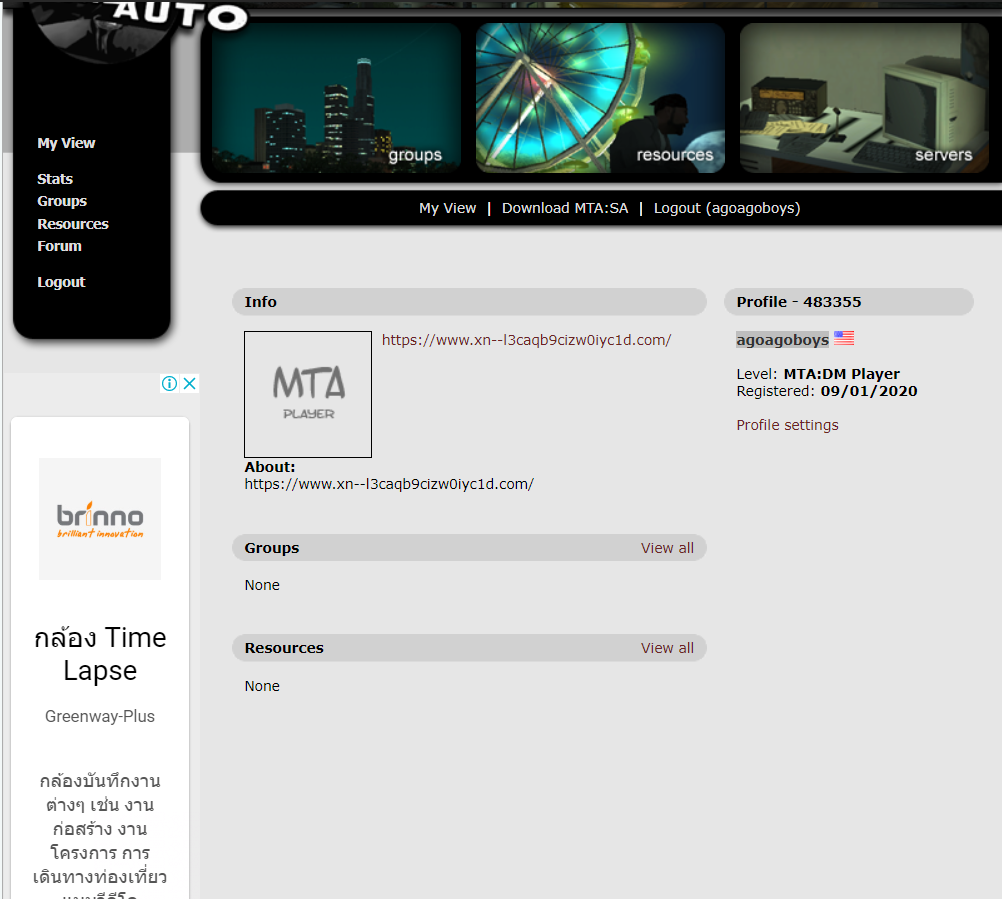
Task: Click the About URL text
Action: (389, 484)
